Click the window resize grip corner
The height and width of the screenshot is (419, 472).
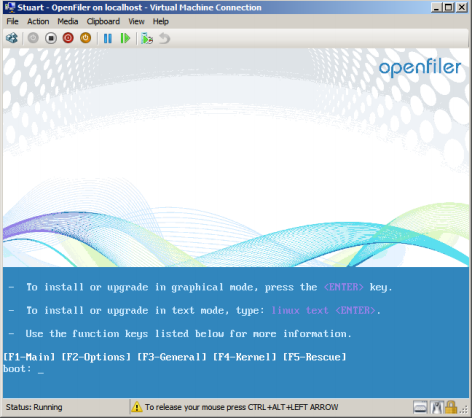click(x=464, y=410)
